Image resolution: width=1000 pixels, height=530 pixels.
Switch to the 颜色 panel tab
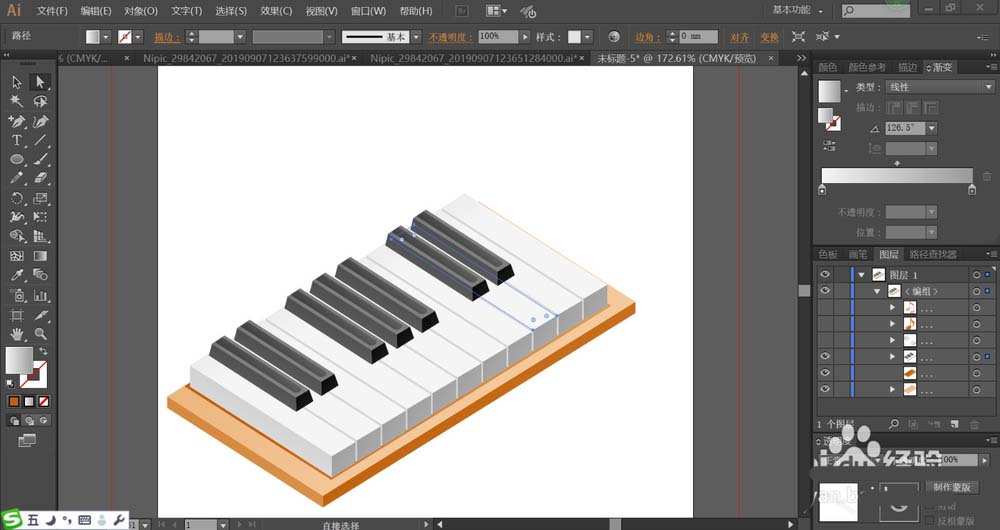[x=828, y=67]
